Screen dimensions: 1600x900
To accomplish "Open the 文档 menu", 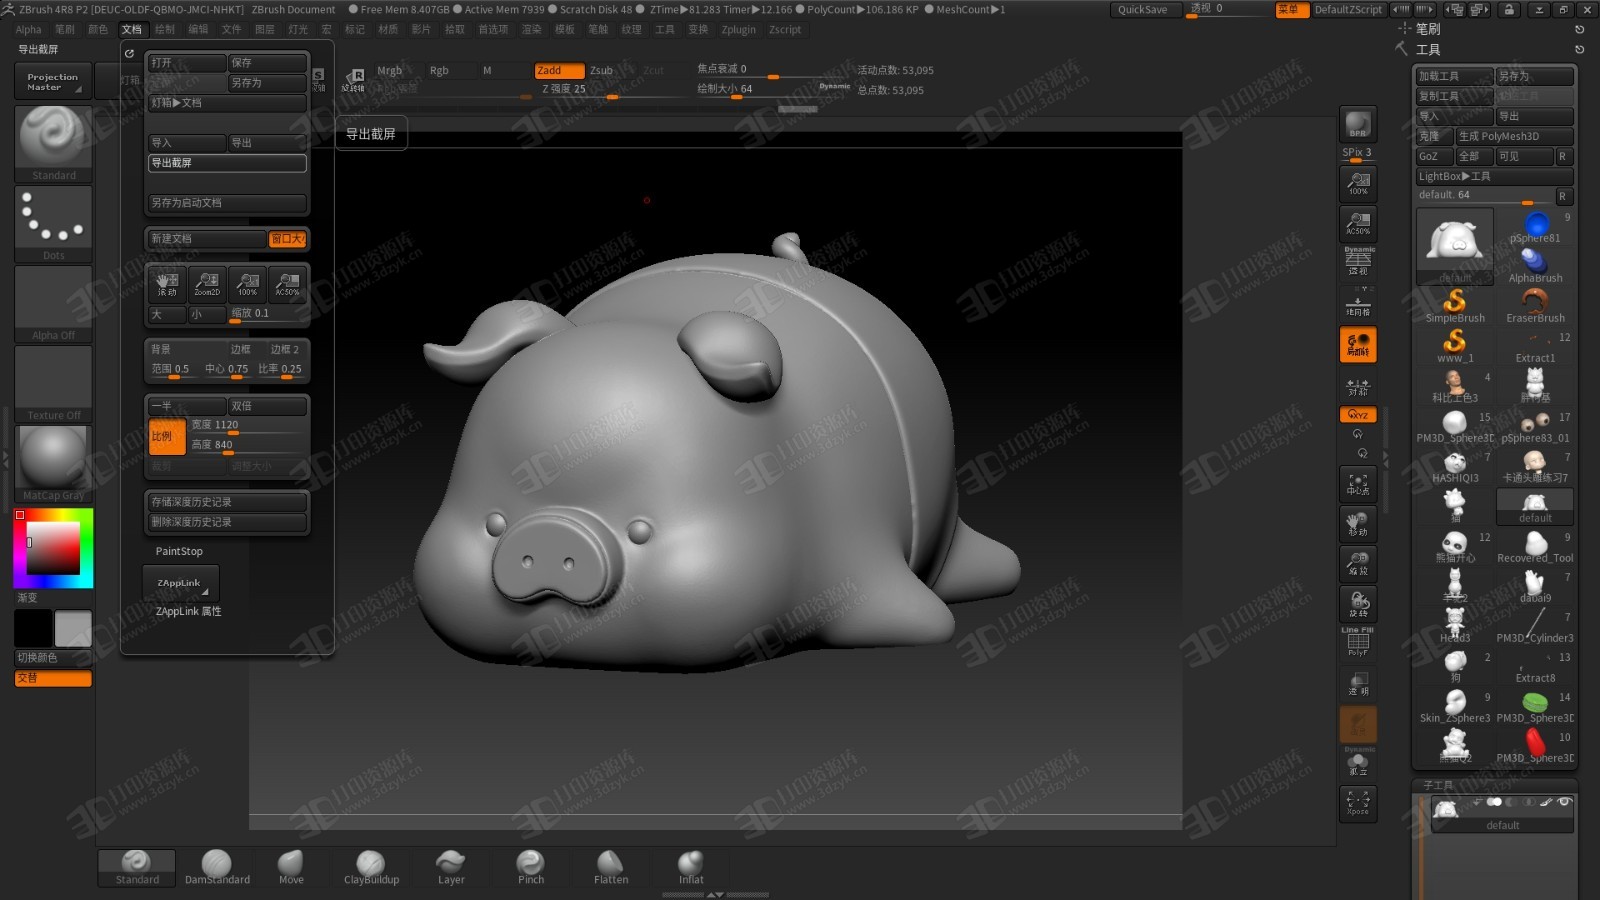I will point(132,30).
